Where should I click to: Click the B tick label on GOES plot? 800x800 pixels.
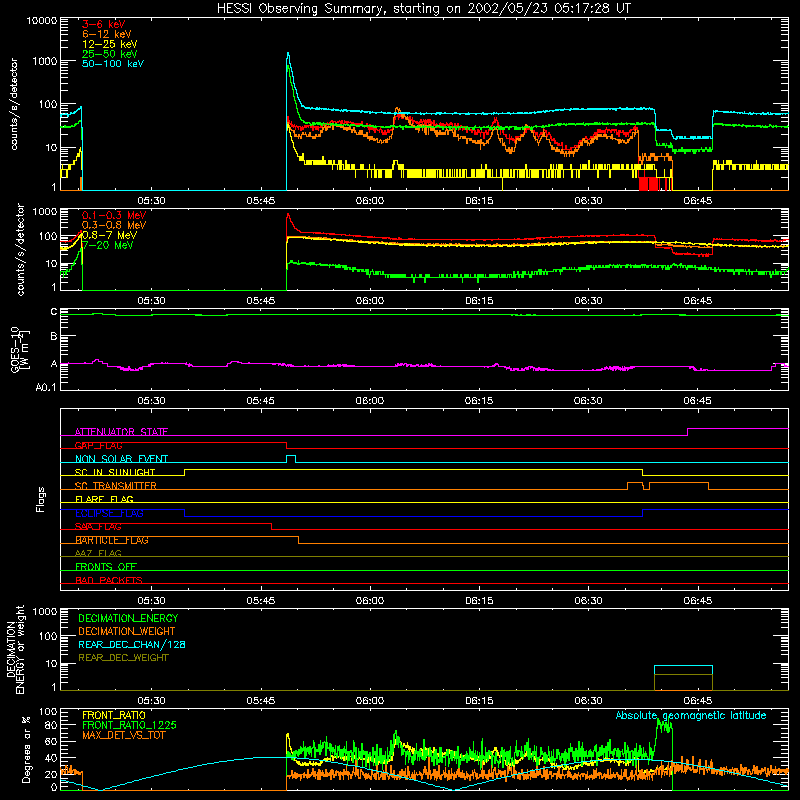pos(54,337)
